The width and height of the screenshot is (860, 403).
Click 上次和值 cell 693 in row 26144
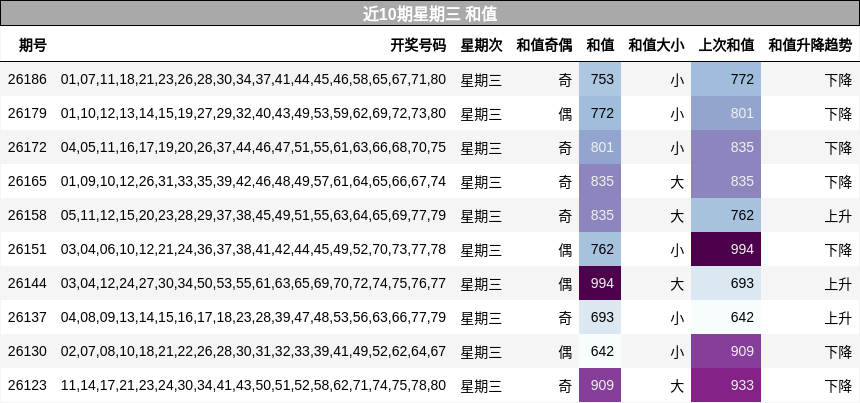726,283
